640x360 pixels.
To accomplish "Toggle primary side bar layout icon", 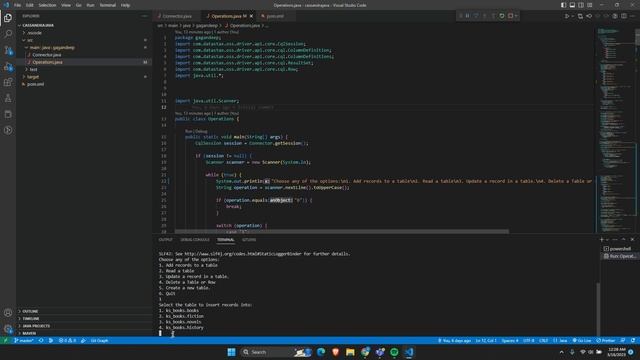I will tap(563, 5).
